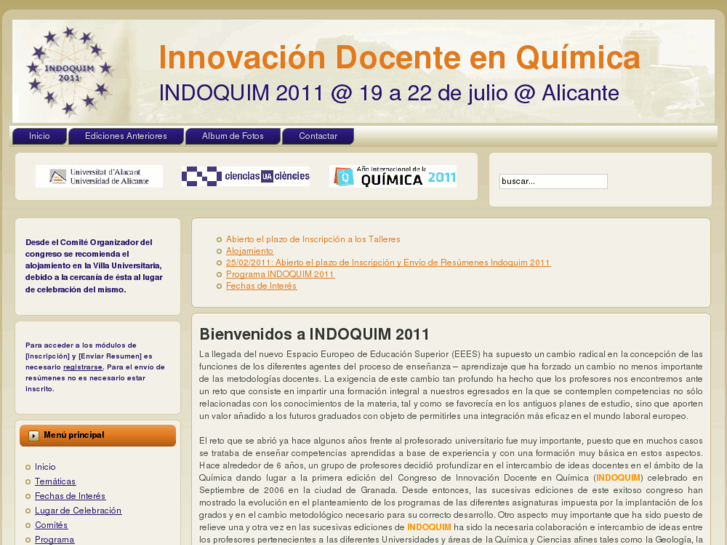
Task: Click the Menú principal header bar
Action: click(98, 436)
